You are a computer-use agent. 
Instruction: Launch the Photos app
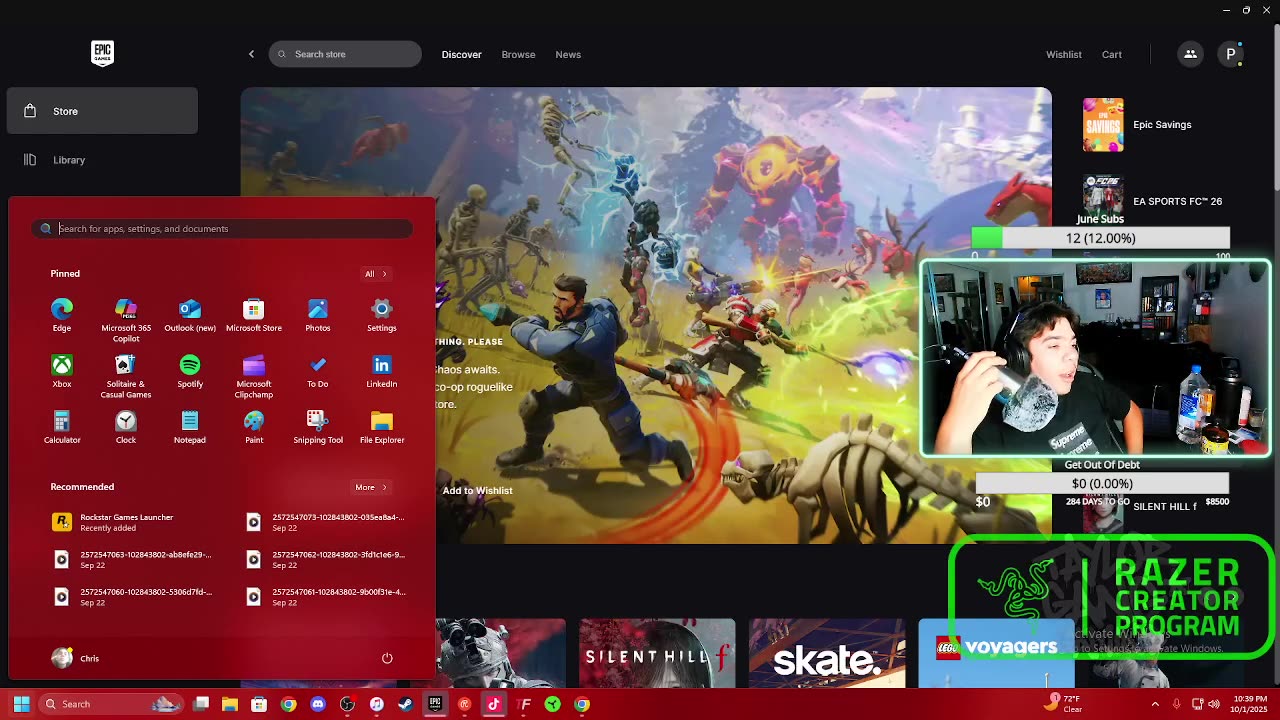[318, 314]
